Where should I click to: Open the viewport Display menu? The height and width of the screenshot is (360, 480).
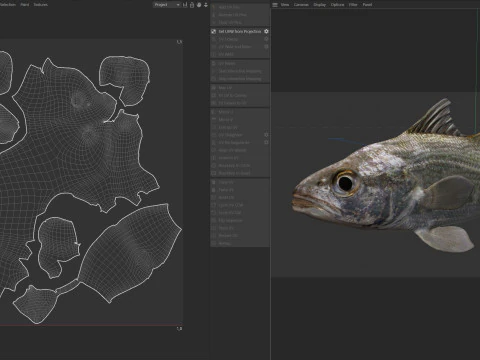pos(319,5)
